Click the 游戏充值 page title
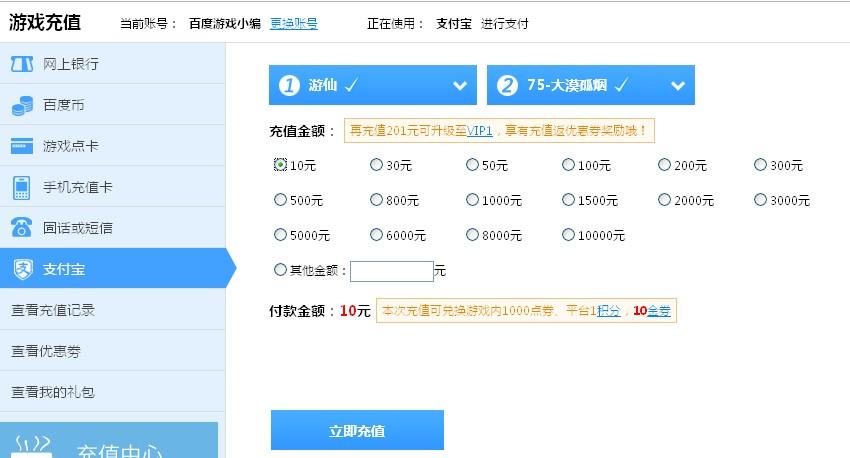The width and height of the screenshot is (850, 458). pos(45,23)
